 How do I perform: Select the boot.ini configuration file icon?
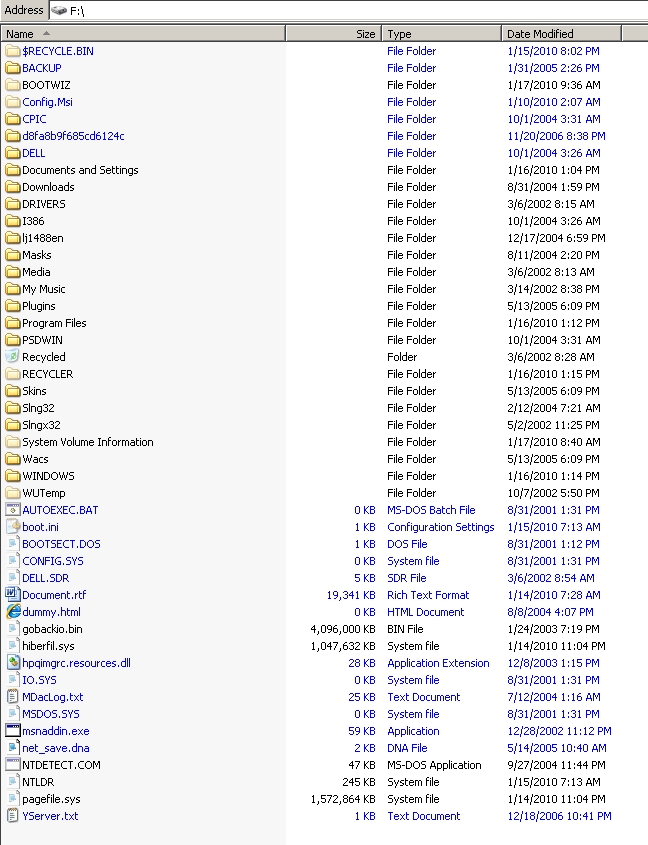coord(13,527)
